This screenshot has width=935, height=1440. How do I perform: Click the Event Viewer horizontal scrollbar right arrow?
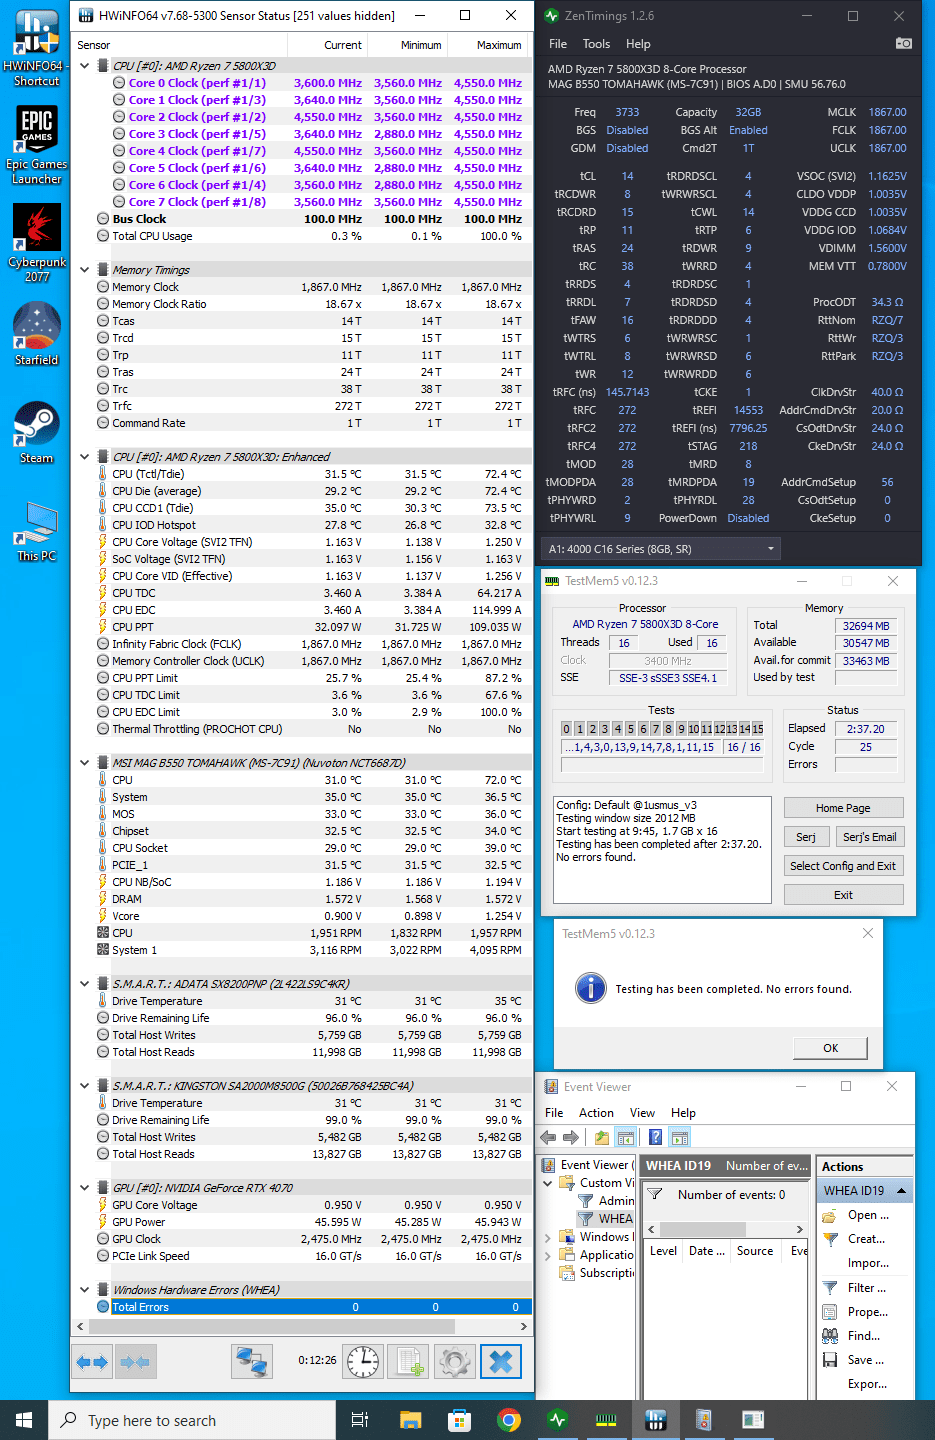click(x=799, y=1229)
